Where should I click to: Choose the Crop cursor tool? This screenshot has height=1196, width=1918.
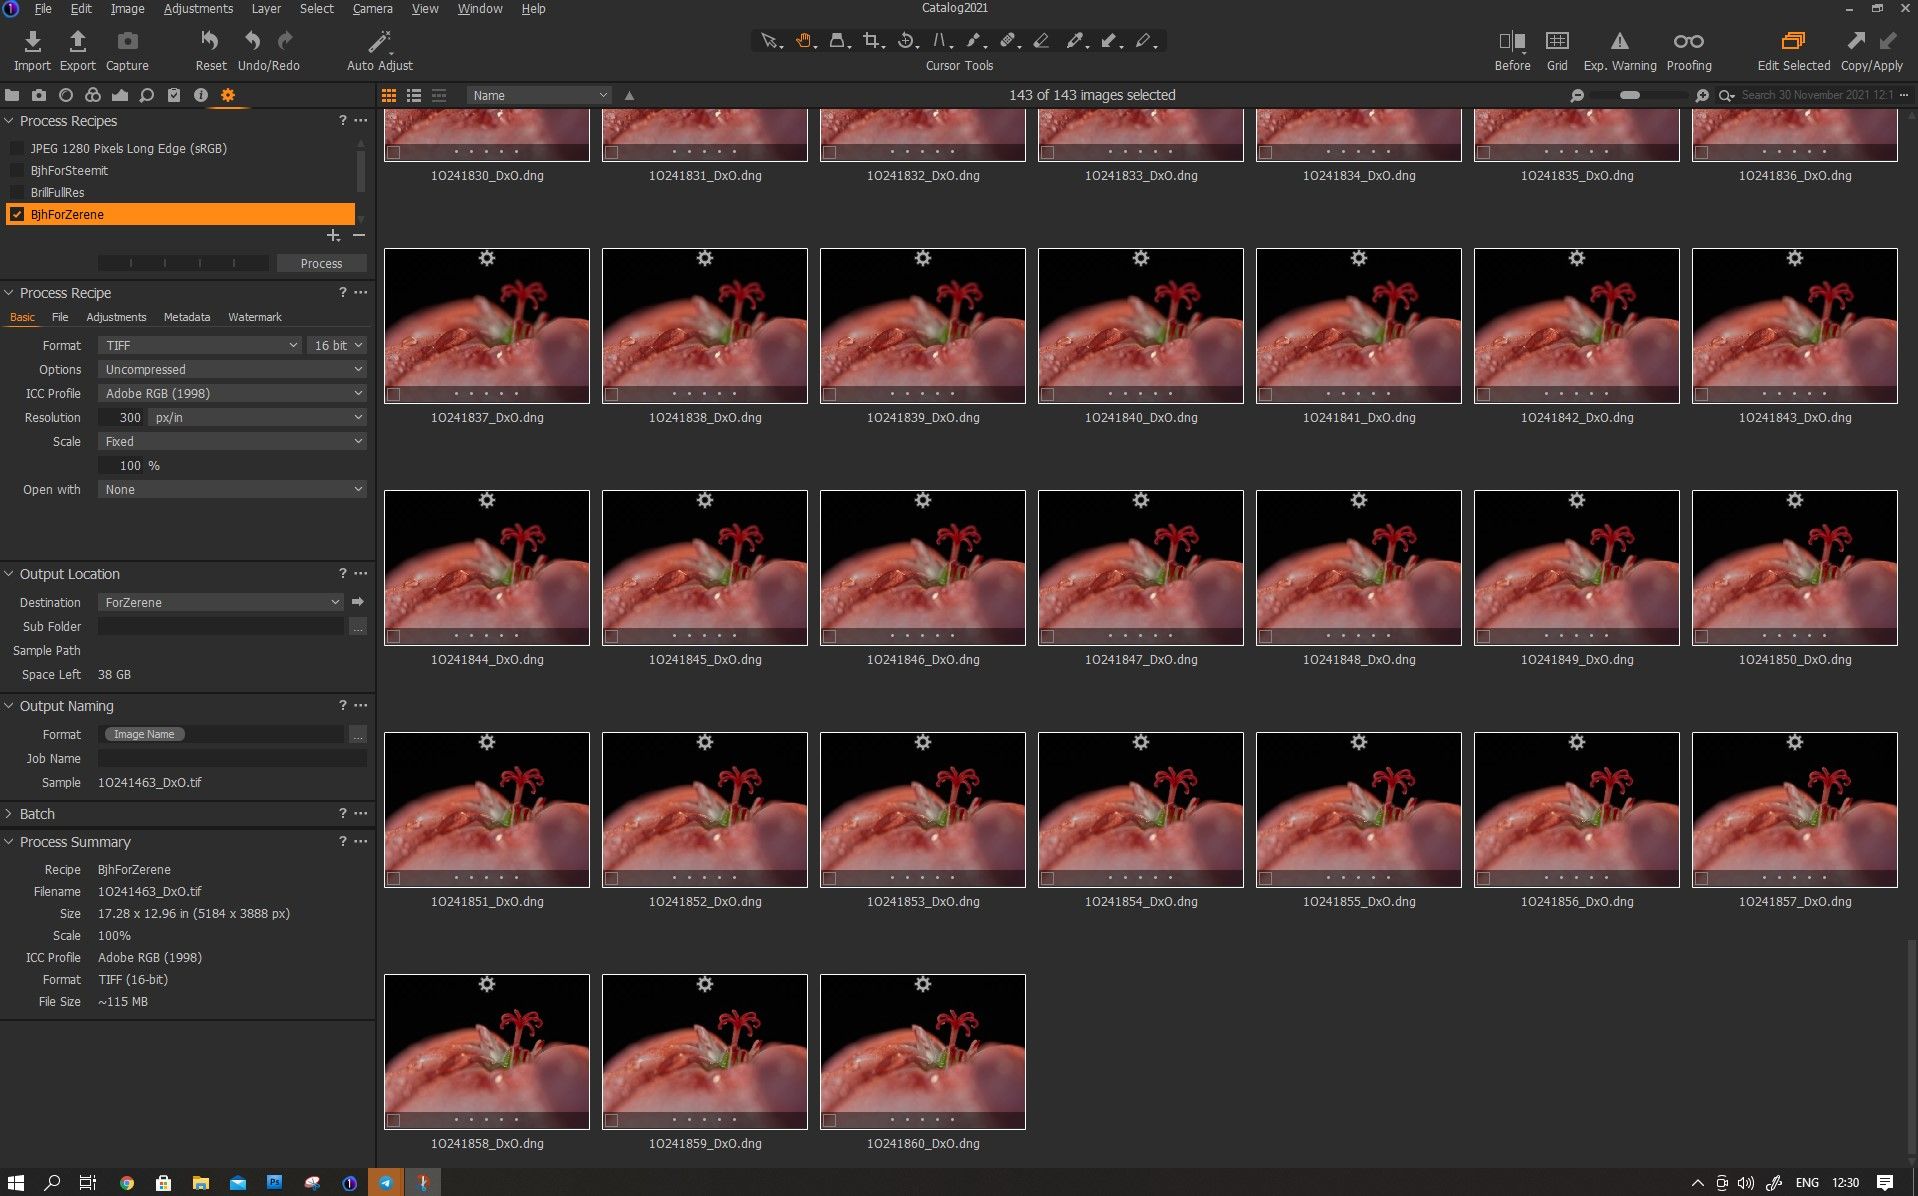point(872,41)
